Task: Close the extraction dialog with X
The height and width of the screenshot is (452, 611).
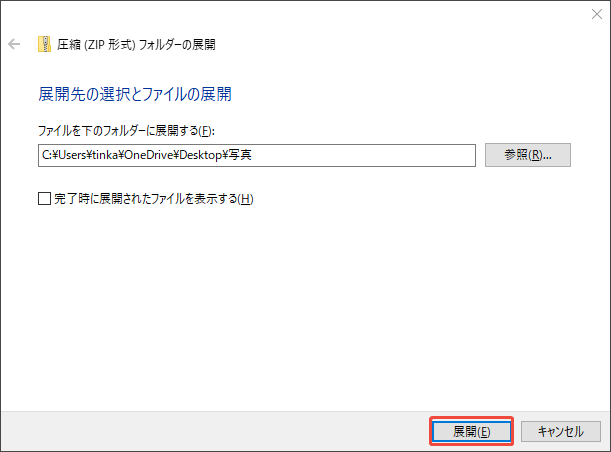Action: pyautogui.click(x=597, y=14)
